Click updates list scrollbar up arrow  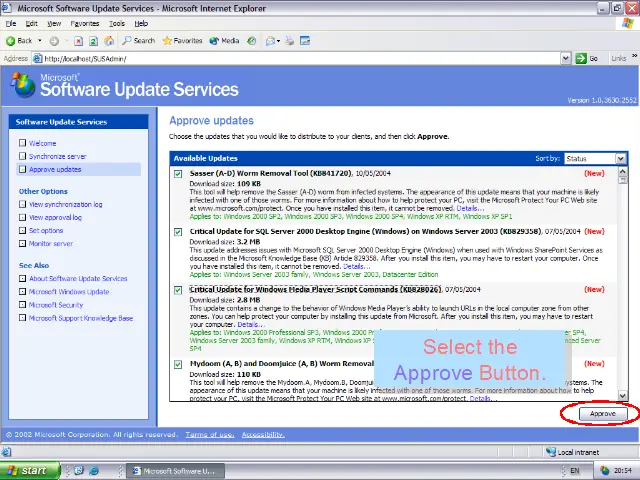coord(622,171)
